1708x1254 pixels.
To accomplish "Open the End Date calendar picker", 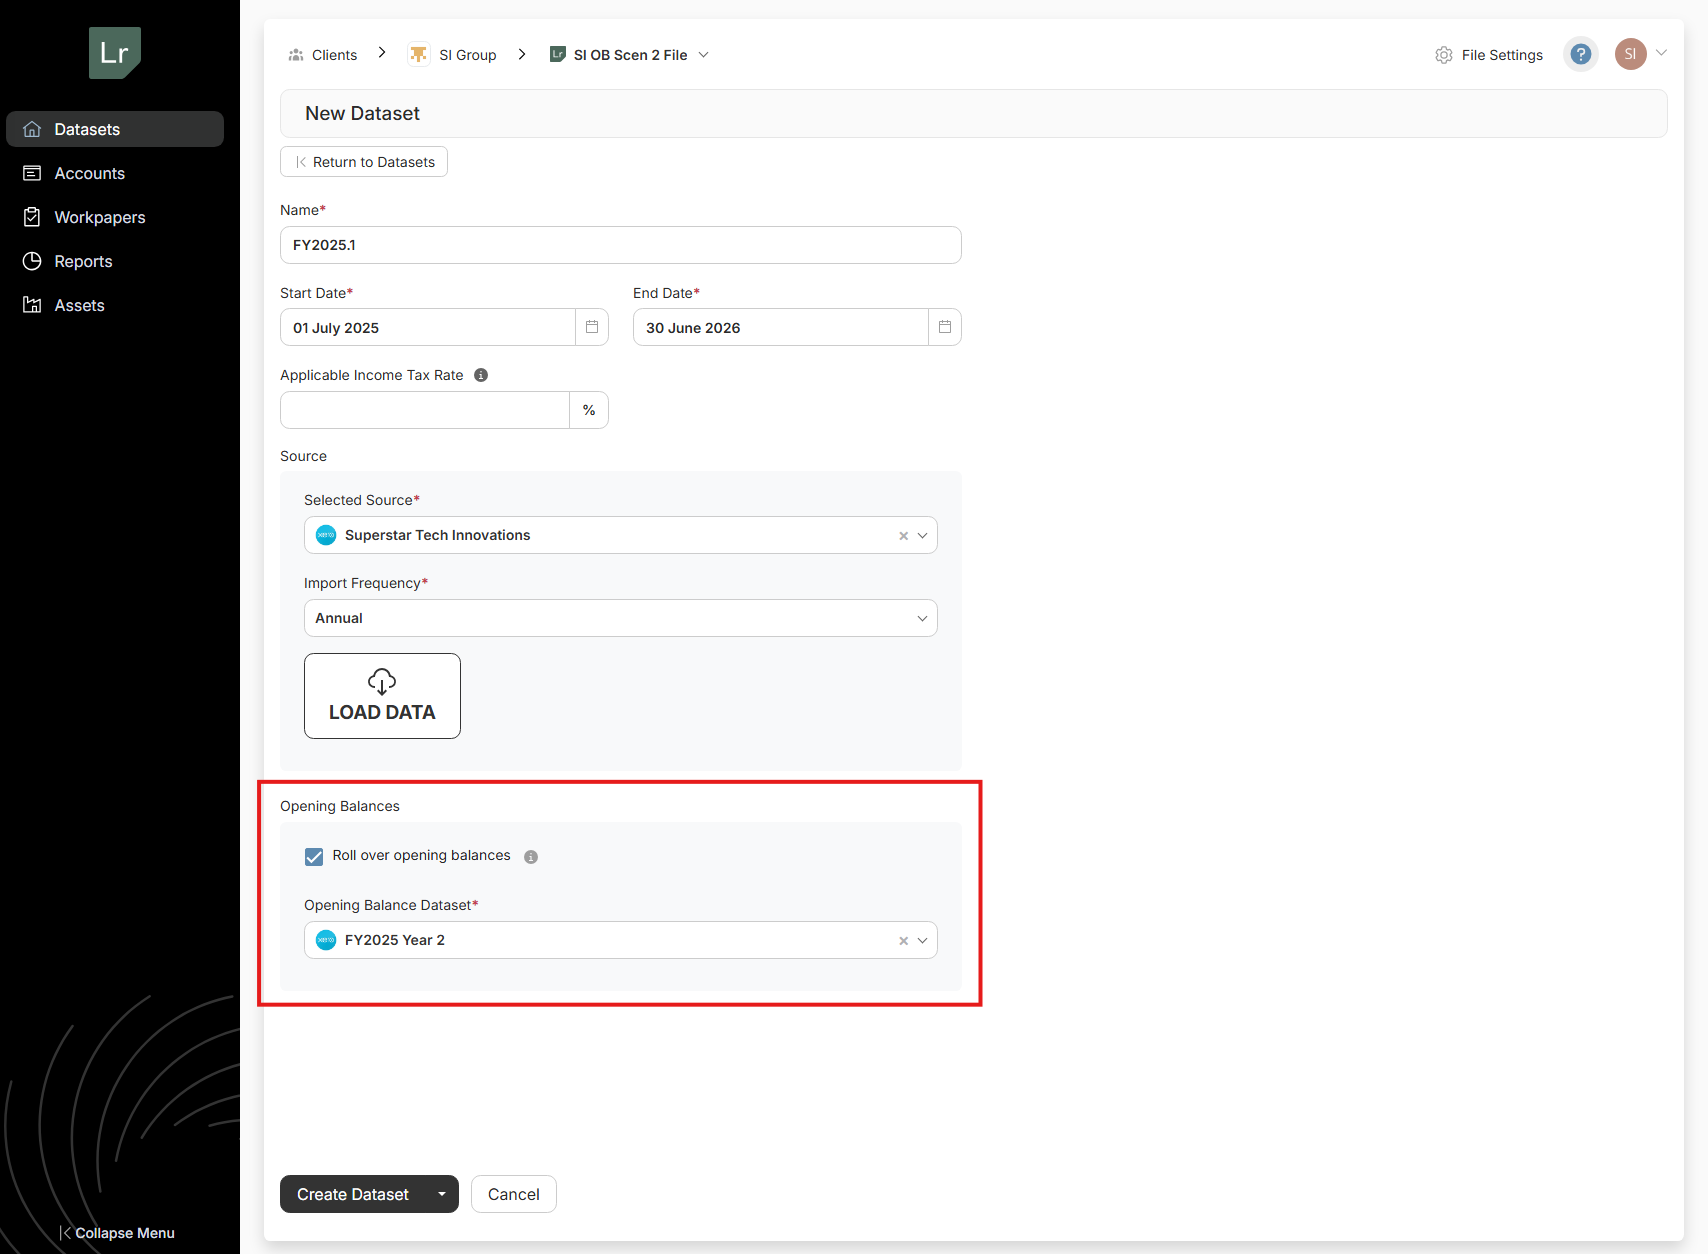I will [945, 327].
